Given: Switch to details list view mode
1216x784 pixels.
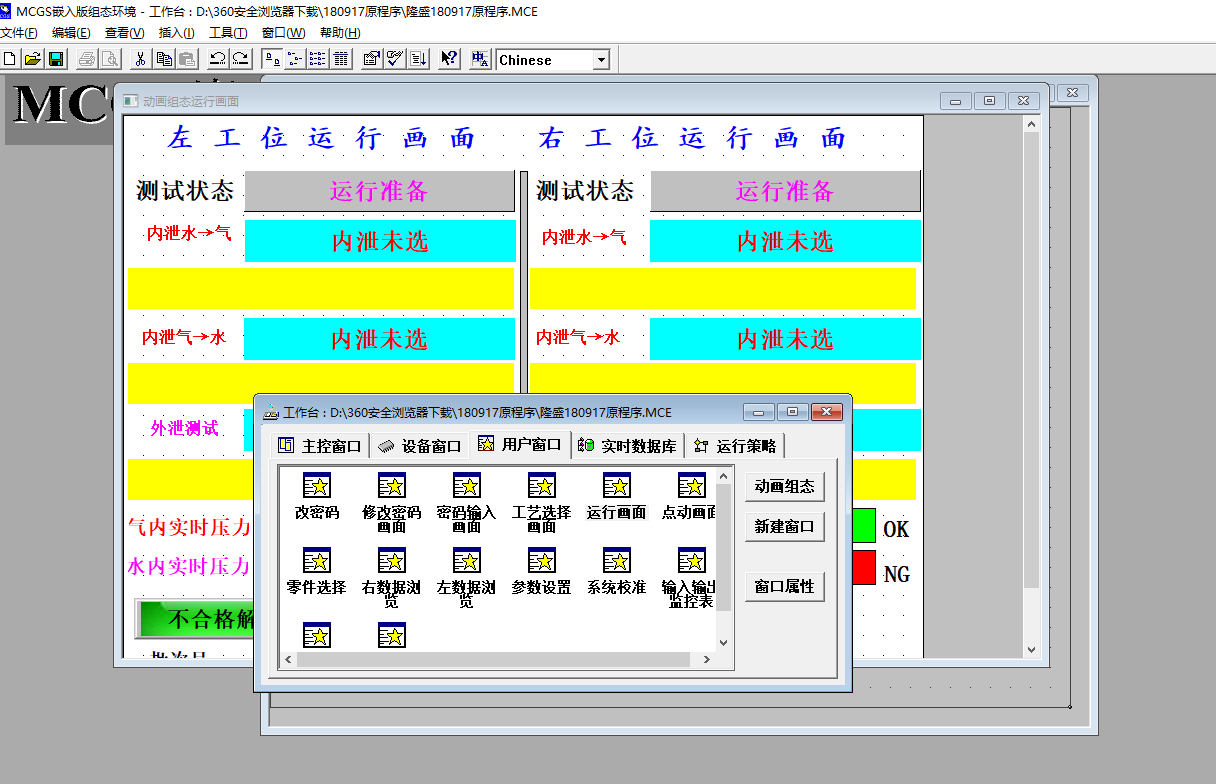Looking at the screenshot, I should point(341,59).
